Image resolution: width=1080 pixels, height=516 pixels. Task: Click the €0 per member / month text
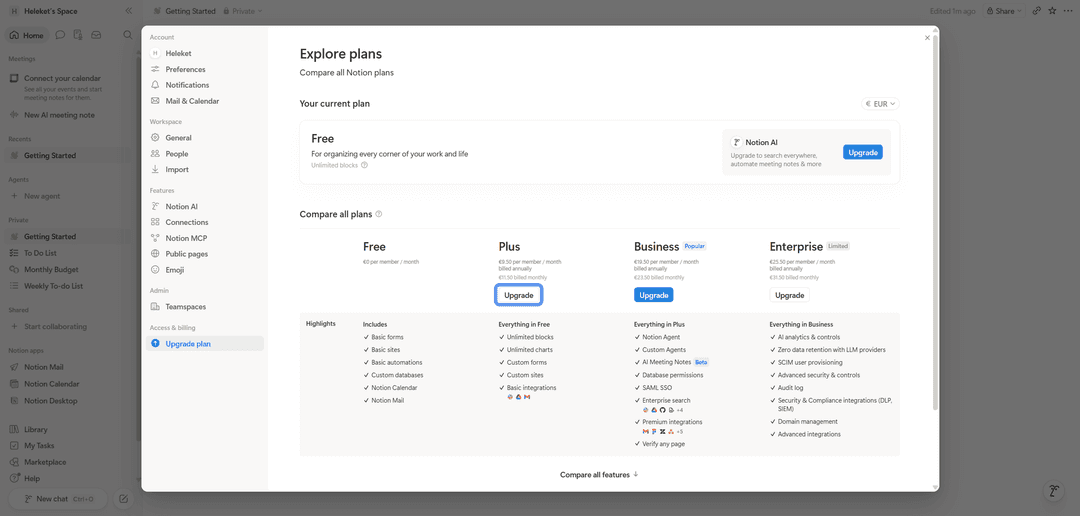point(391,262)
